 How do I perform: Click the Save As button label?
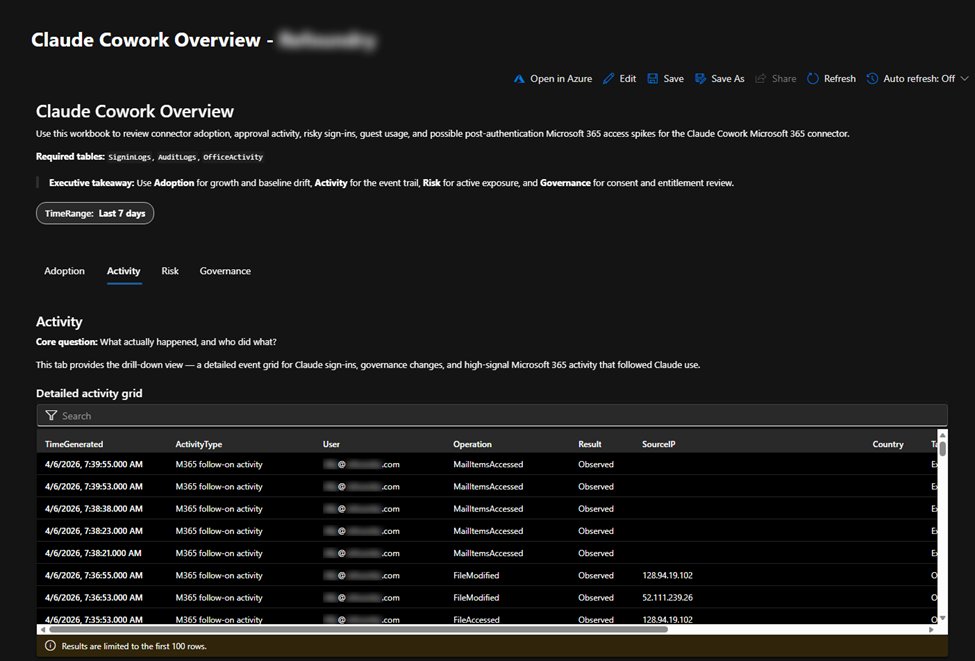728,79
